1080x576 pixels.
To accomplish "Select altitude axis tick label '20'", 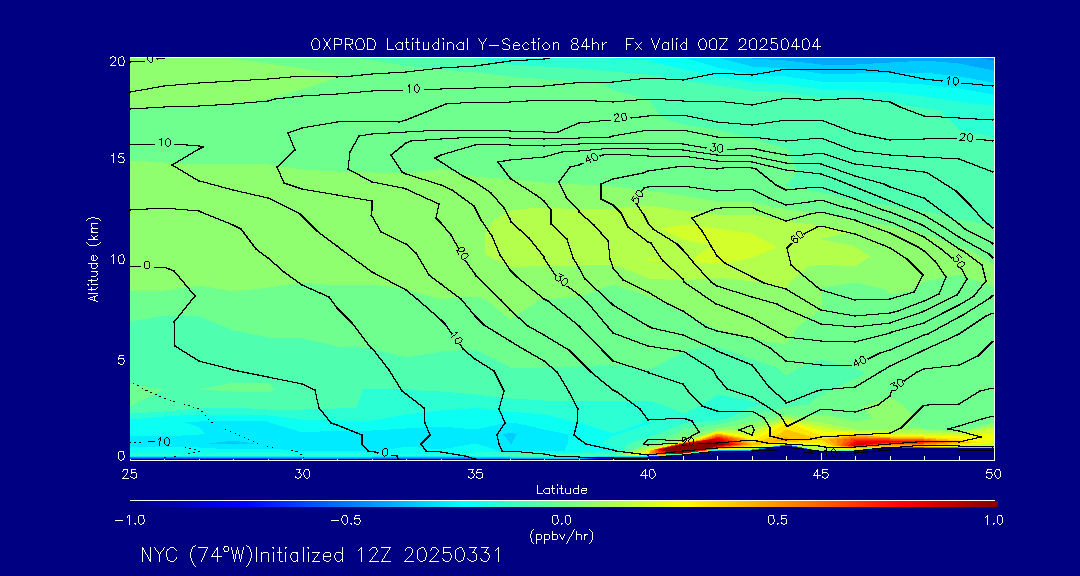I will 117,61.
